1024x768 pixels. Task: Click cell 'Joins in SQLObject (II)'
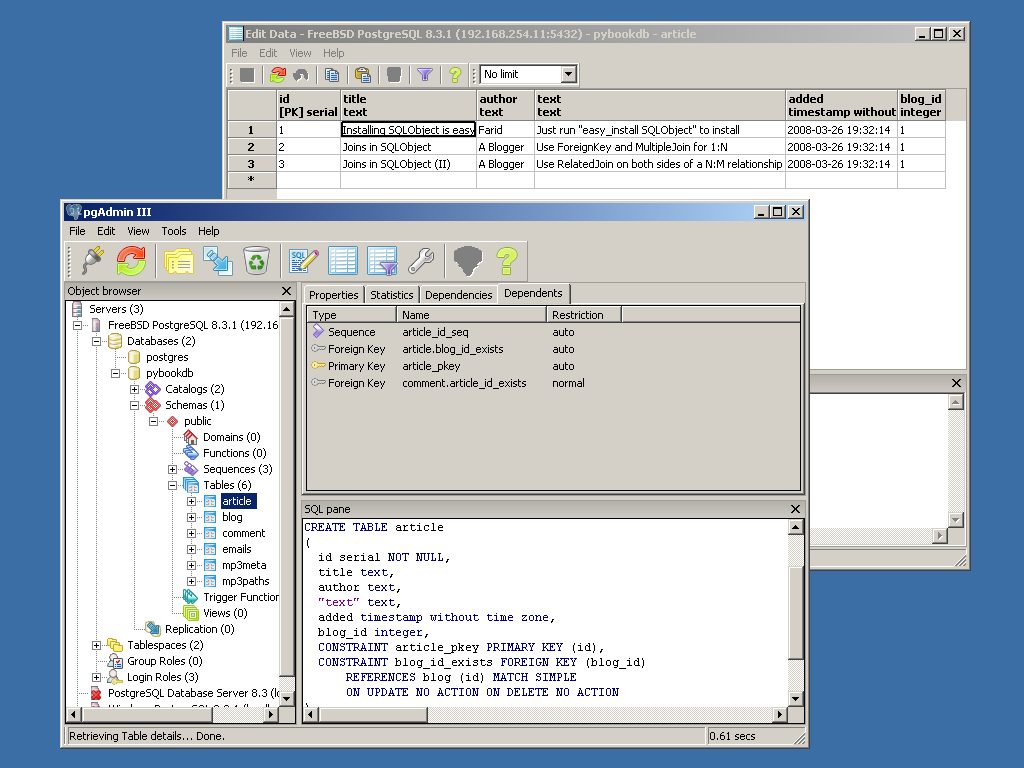coord(409,164)
